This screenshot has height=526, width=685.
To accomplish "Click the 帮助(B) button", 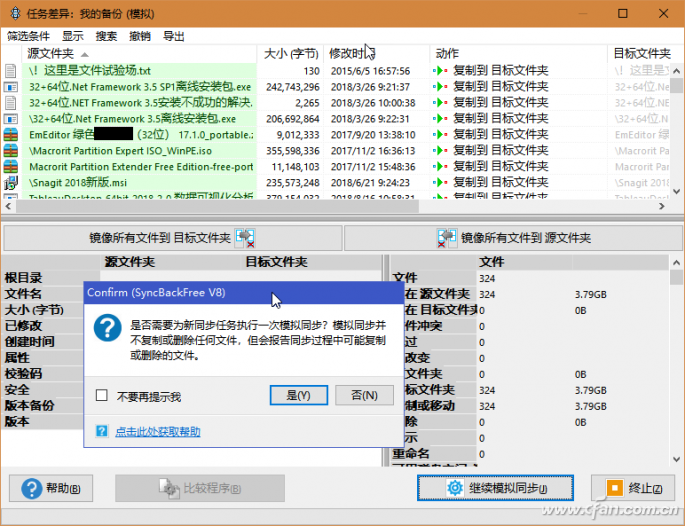I will (51, 488).
